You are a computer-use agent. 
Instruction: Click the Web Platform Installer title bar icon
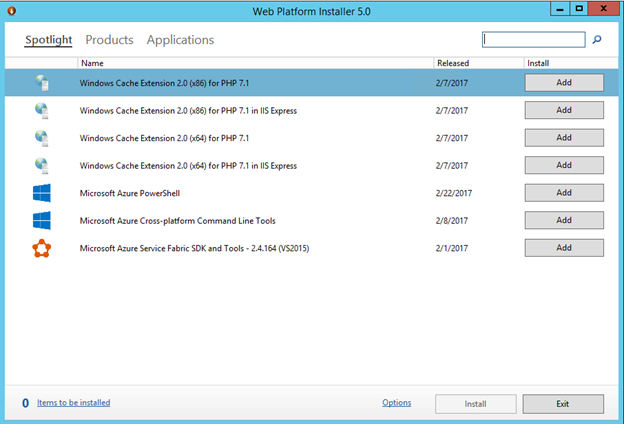click(x=13, y=10)
